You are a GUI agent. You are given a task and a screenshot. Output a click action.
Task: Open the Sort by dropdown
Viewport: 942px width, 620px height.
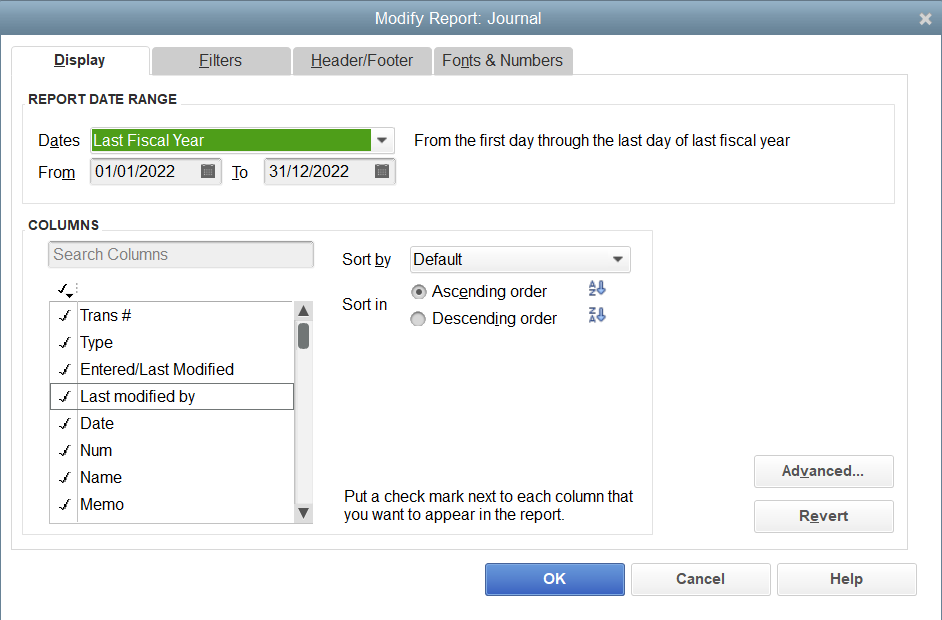coord(520,260)
